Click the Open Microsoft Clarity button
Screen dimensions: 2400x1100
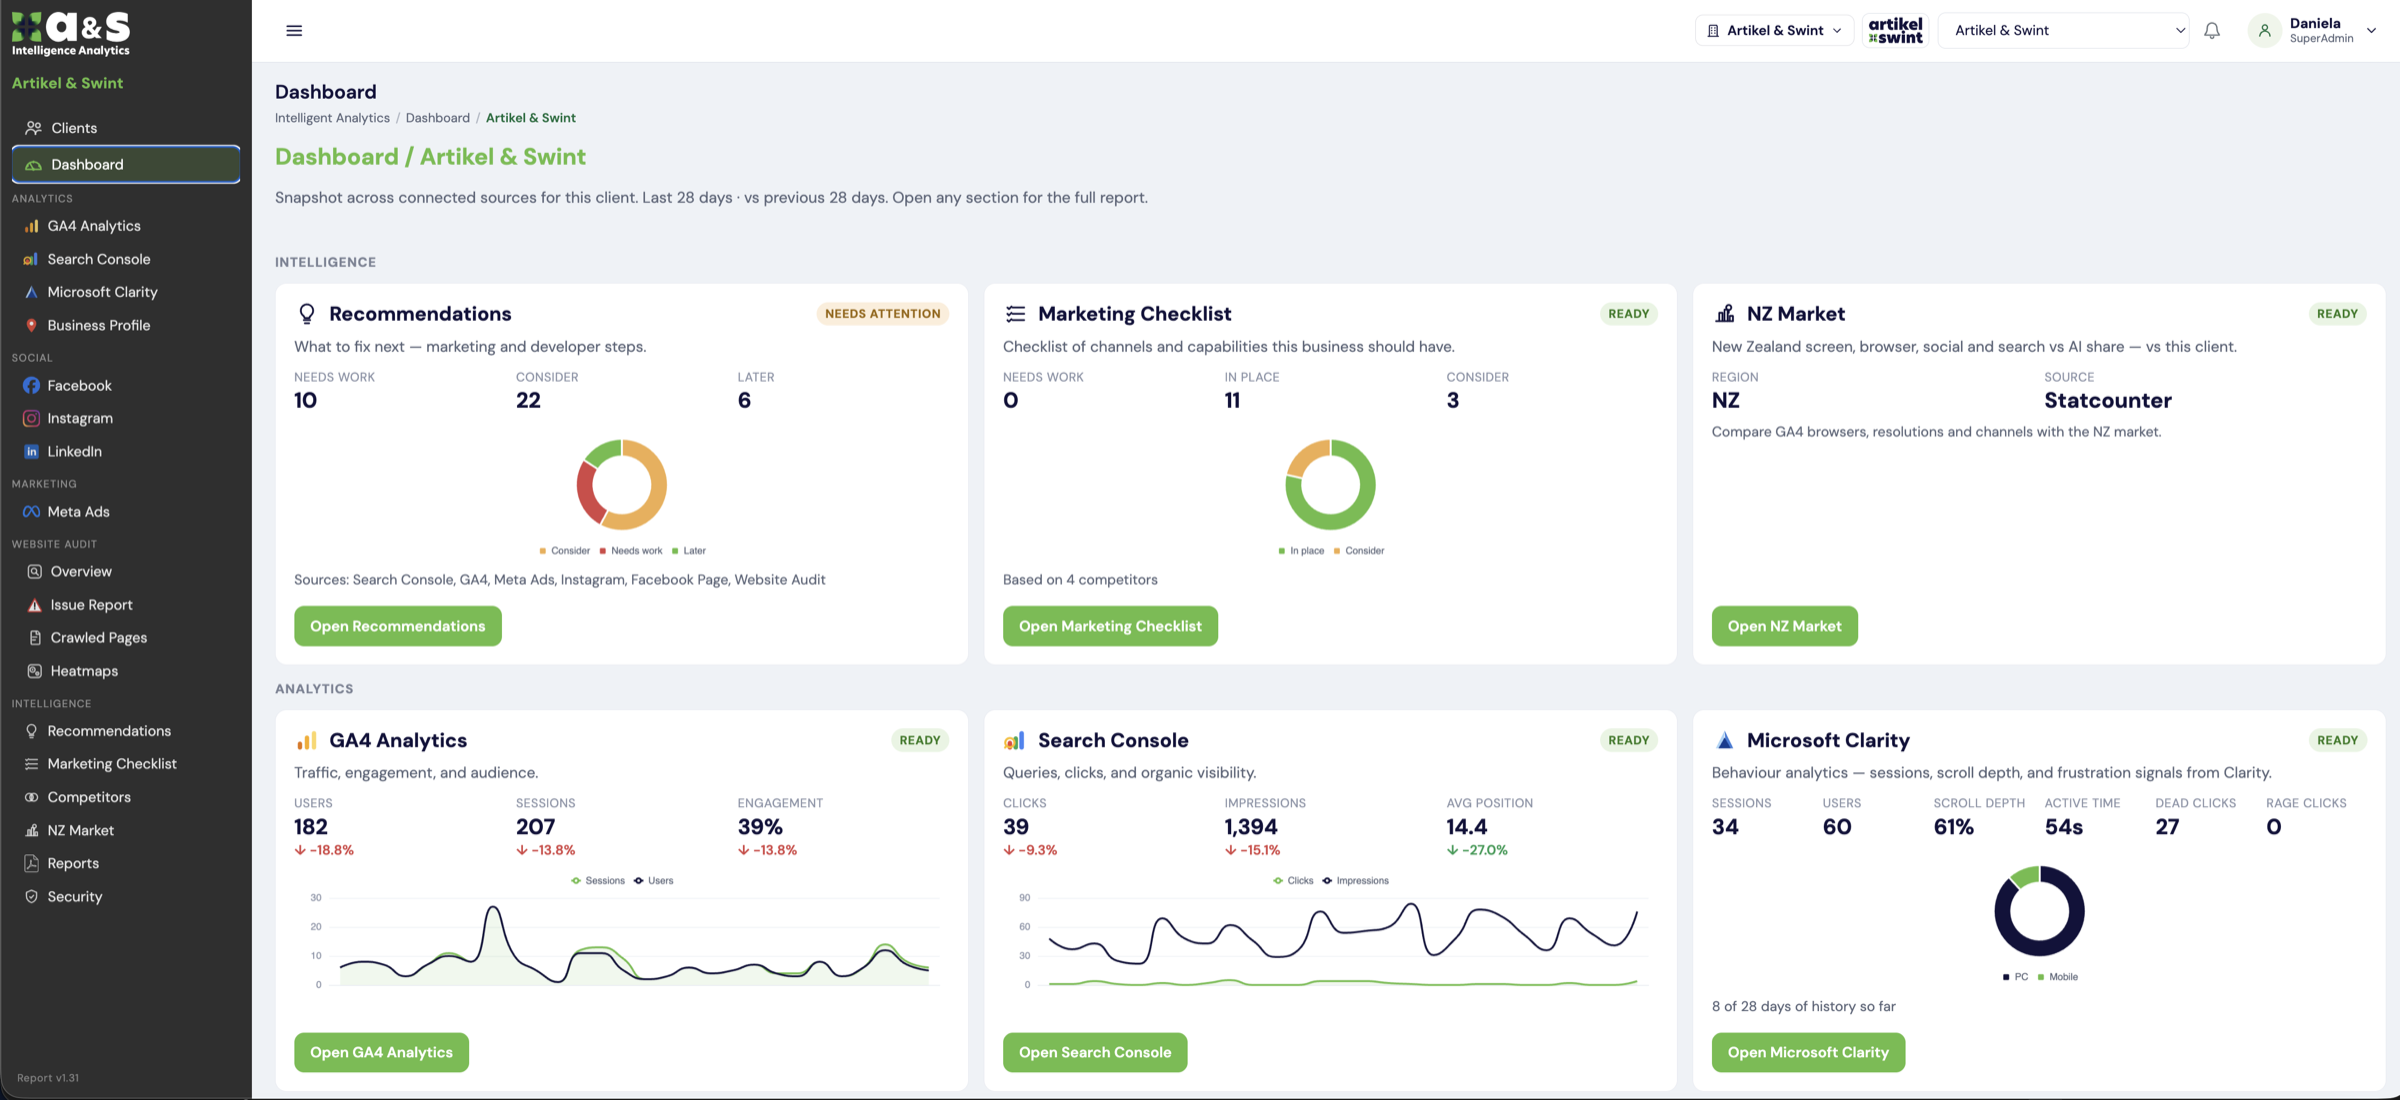(x=1808, y=1052)
